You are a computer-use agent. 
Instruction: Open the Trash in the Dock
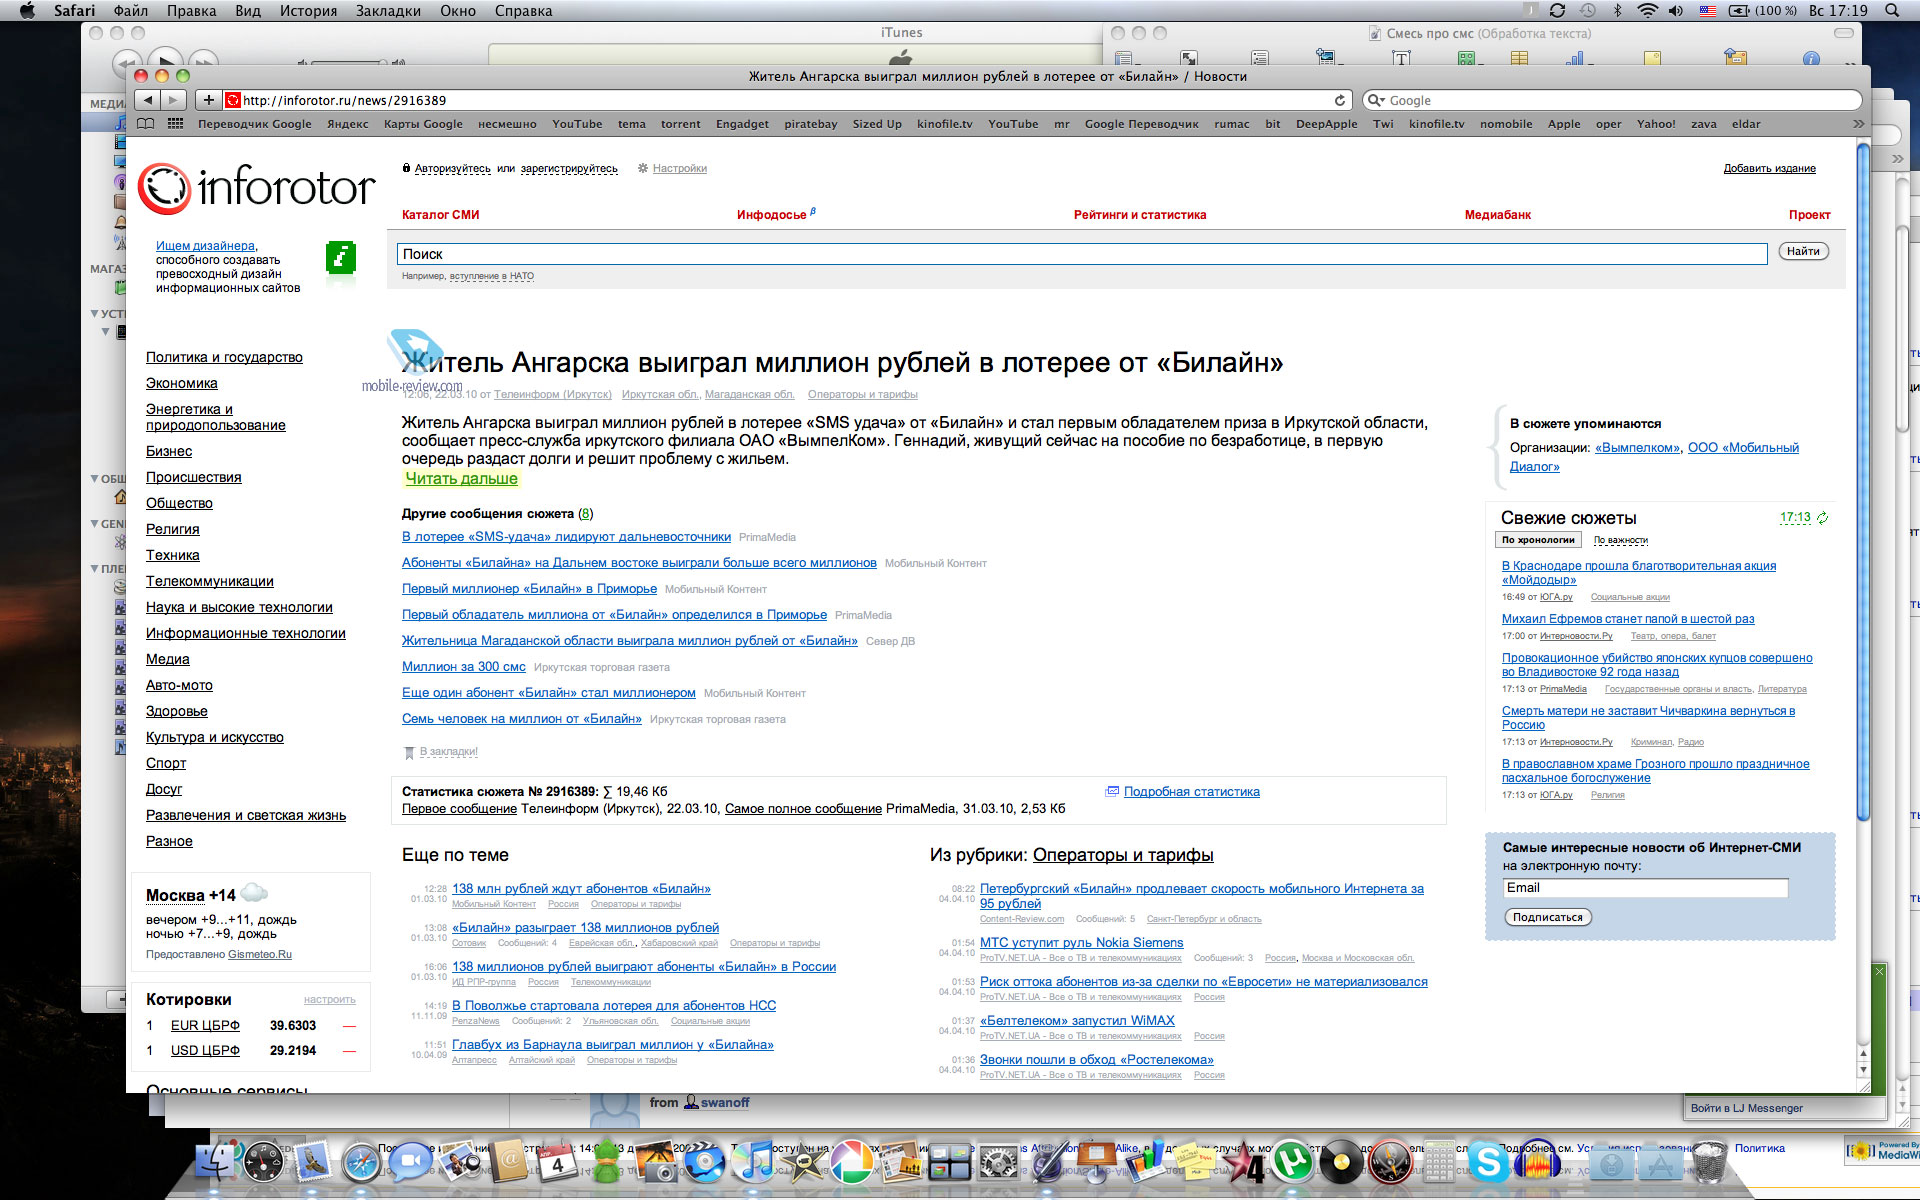tap(1709, 1162)
